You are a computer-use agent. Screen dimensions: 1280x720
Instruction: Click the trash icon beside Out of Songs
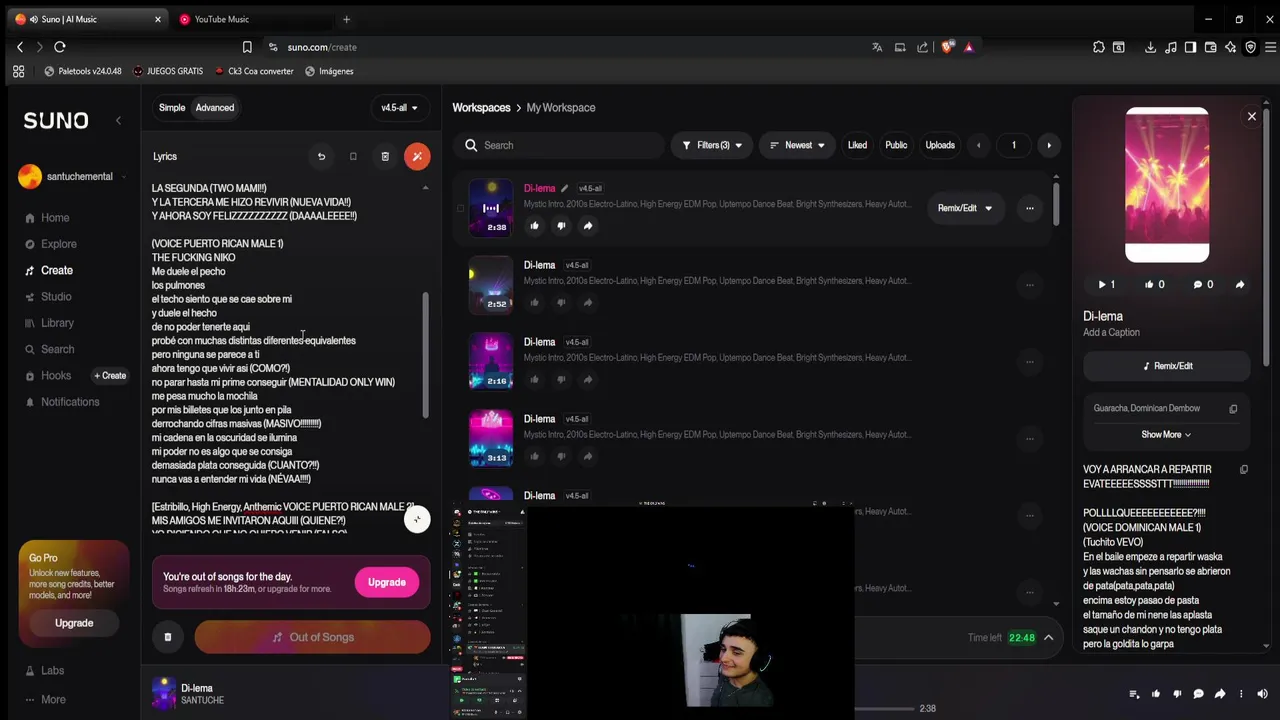tap(168, 637)
